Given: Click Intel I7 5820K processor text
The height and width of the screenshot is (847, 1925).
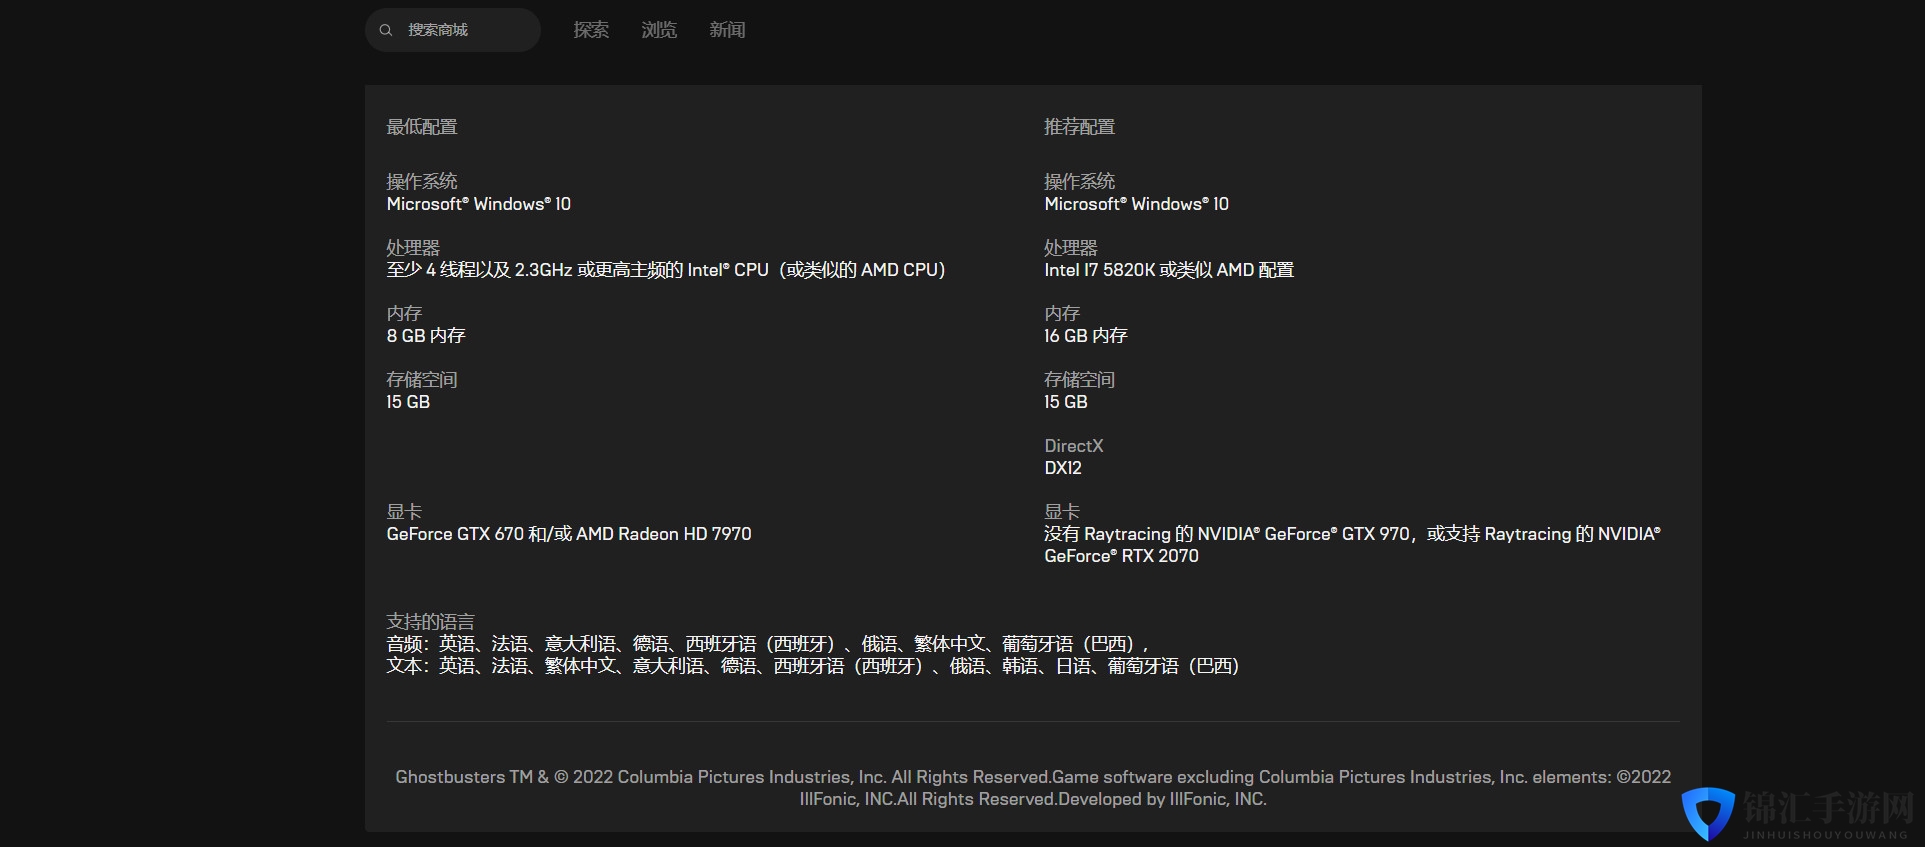Looking at the screenshot, I should coord(1169,270).
